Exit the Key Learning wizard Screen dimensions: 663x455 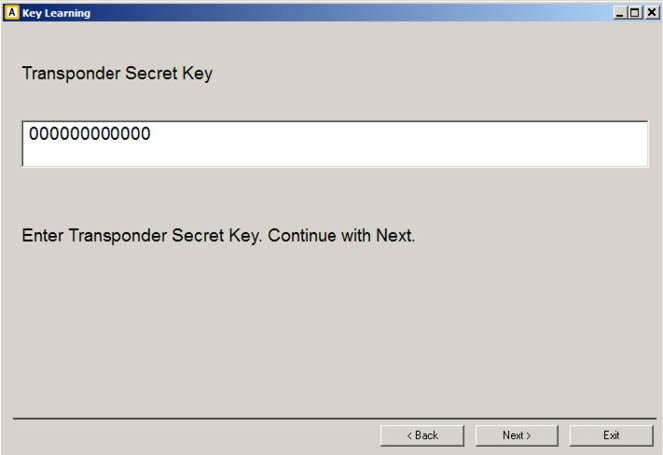coord(611,436)
